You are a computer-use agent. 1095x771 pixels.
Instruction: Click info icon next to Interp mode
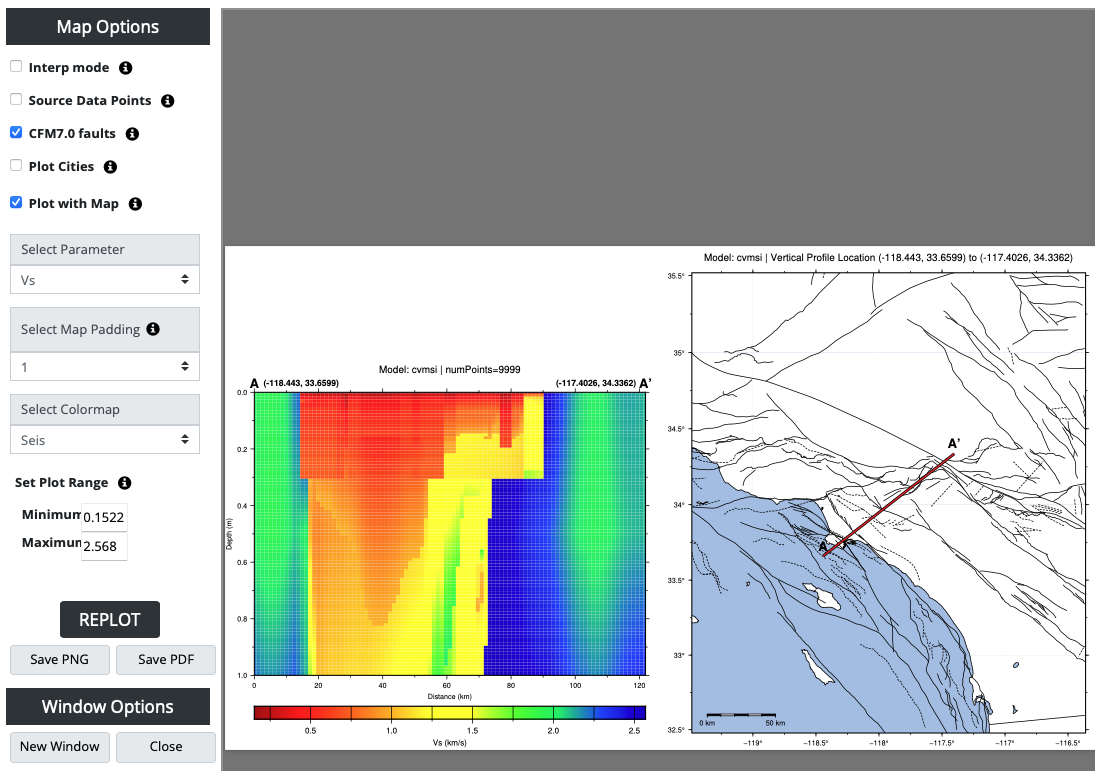point(125,68)
